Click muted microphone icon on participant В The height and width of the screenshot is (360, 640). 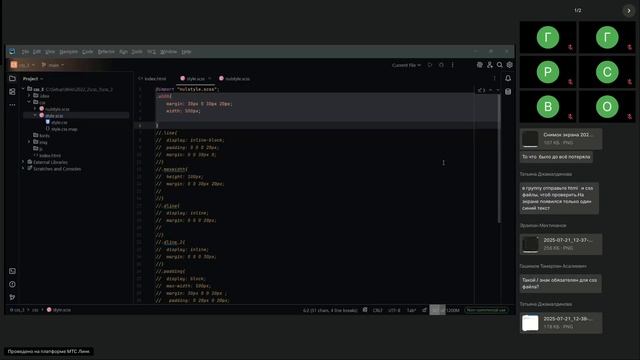tap(570, 117)
